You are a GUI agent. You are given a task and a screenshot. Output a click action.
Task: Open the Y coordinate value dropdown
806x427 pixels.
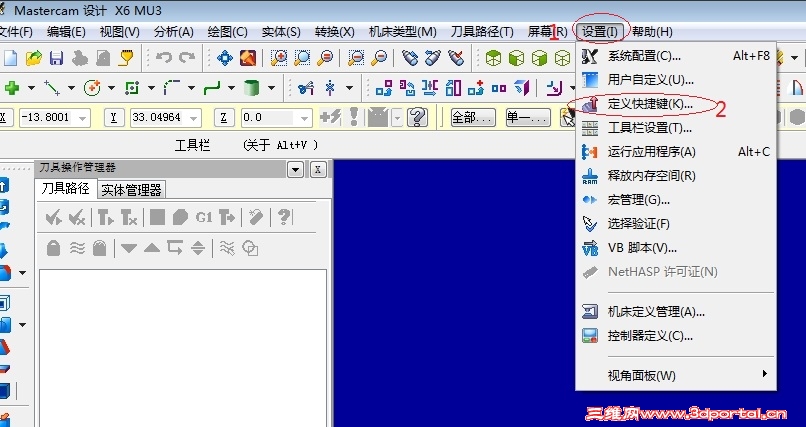click(x=193, y=118)
